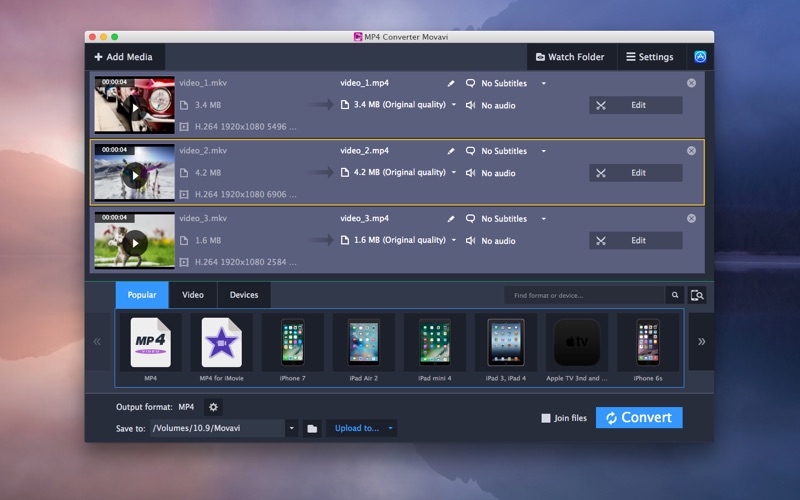Click the detect device icon
Screen dimensions: 800x500
pos(697,295)
